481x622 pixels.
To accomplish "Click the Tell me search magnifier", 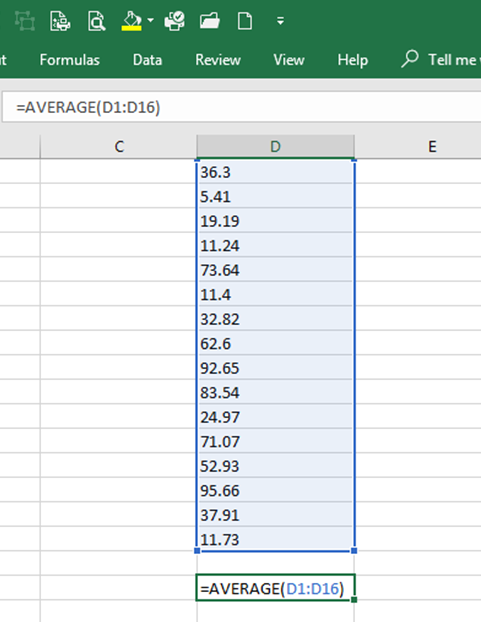I will 410,59.
